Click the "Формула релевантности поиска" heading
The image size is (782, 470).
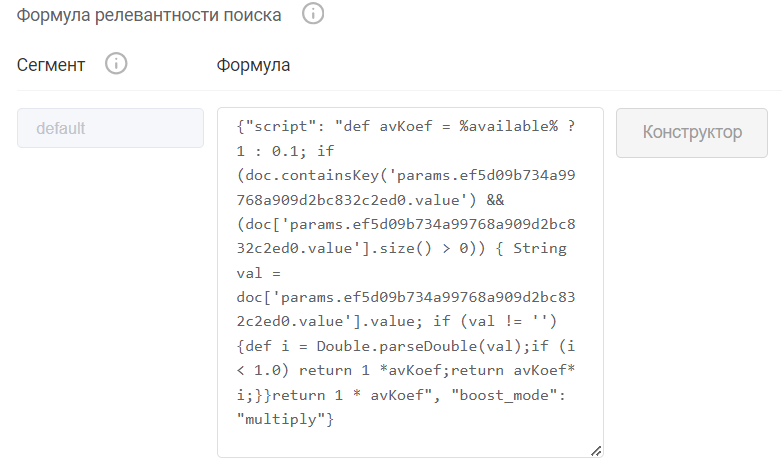tap(149, 15)
